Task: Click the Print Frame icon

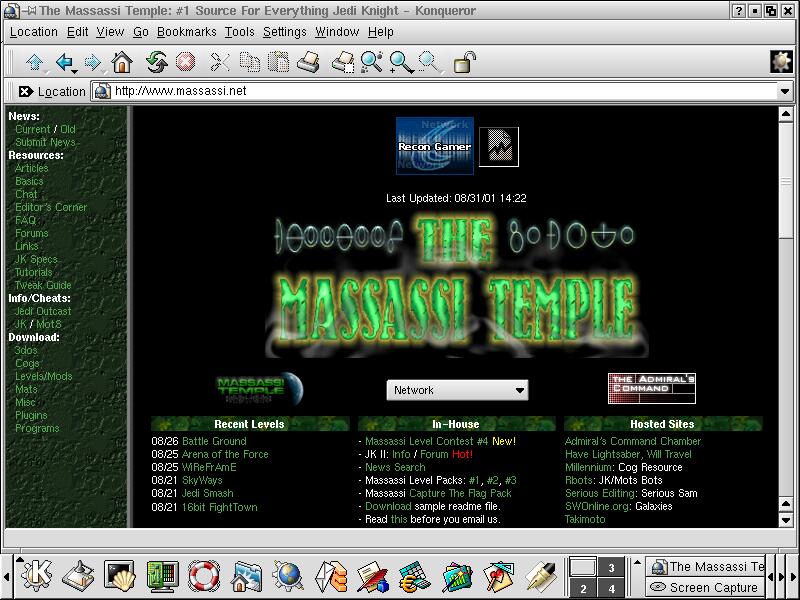Action: tap(343, 62)
